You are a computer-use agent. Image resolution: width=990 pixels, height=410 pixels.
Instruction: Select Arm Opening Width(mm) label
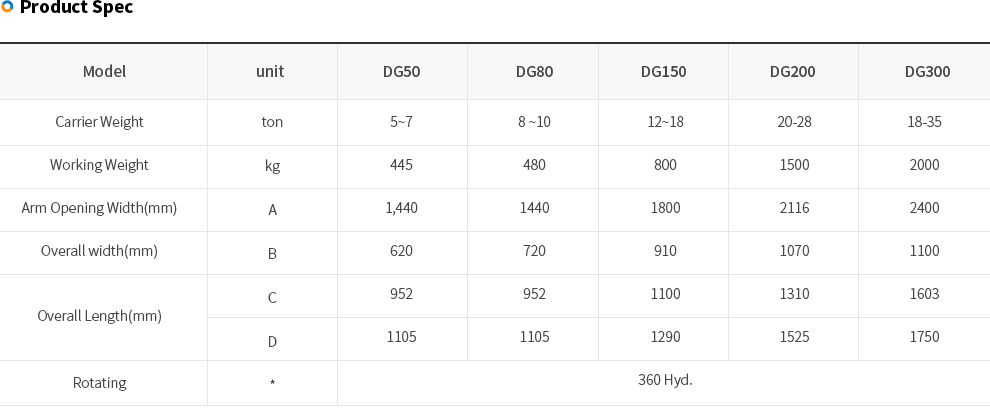(x=100, y=208)
